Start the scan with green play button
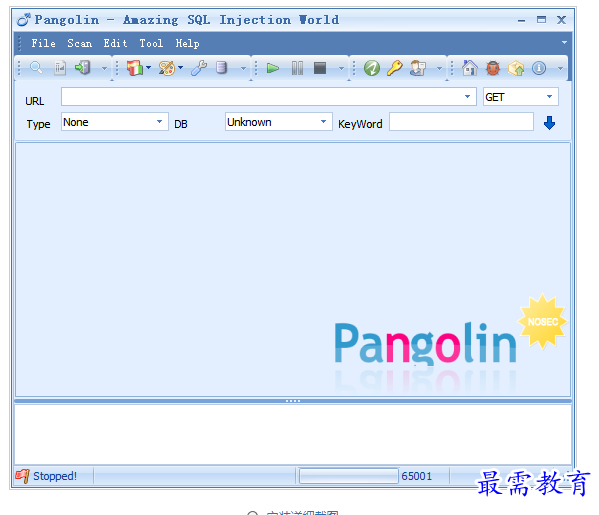This screenshot has height=515, width=599. click(x=273, y=68)
